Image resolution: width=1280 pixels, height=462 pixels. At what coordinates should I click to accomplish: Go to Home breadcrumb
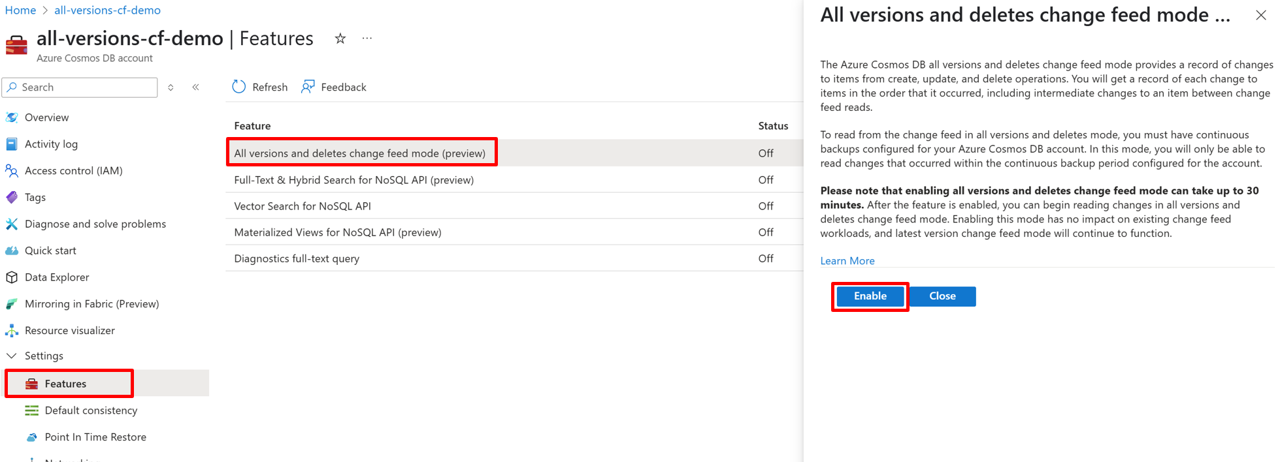pyautogui.click(x=20, y=10)
